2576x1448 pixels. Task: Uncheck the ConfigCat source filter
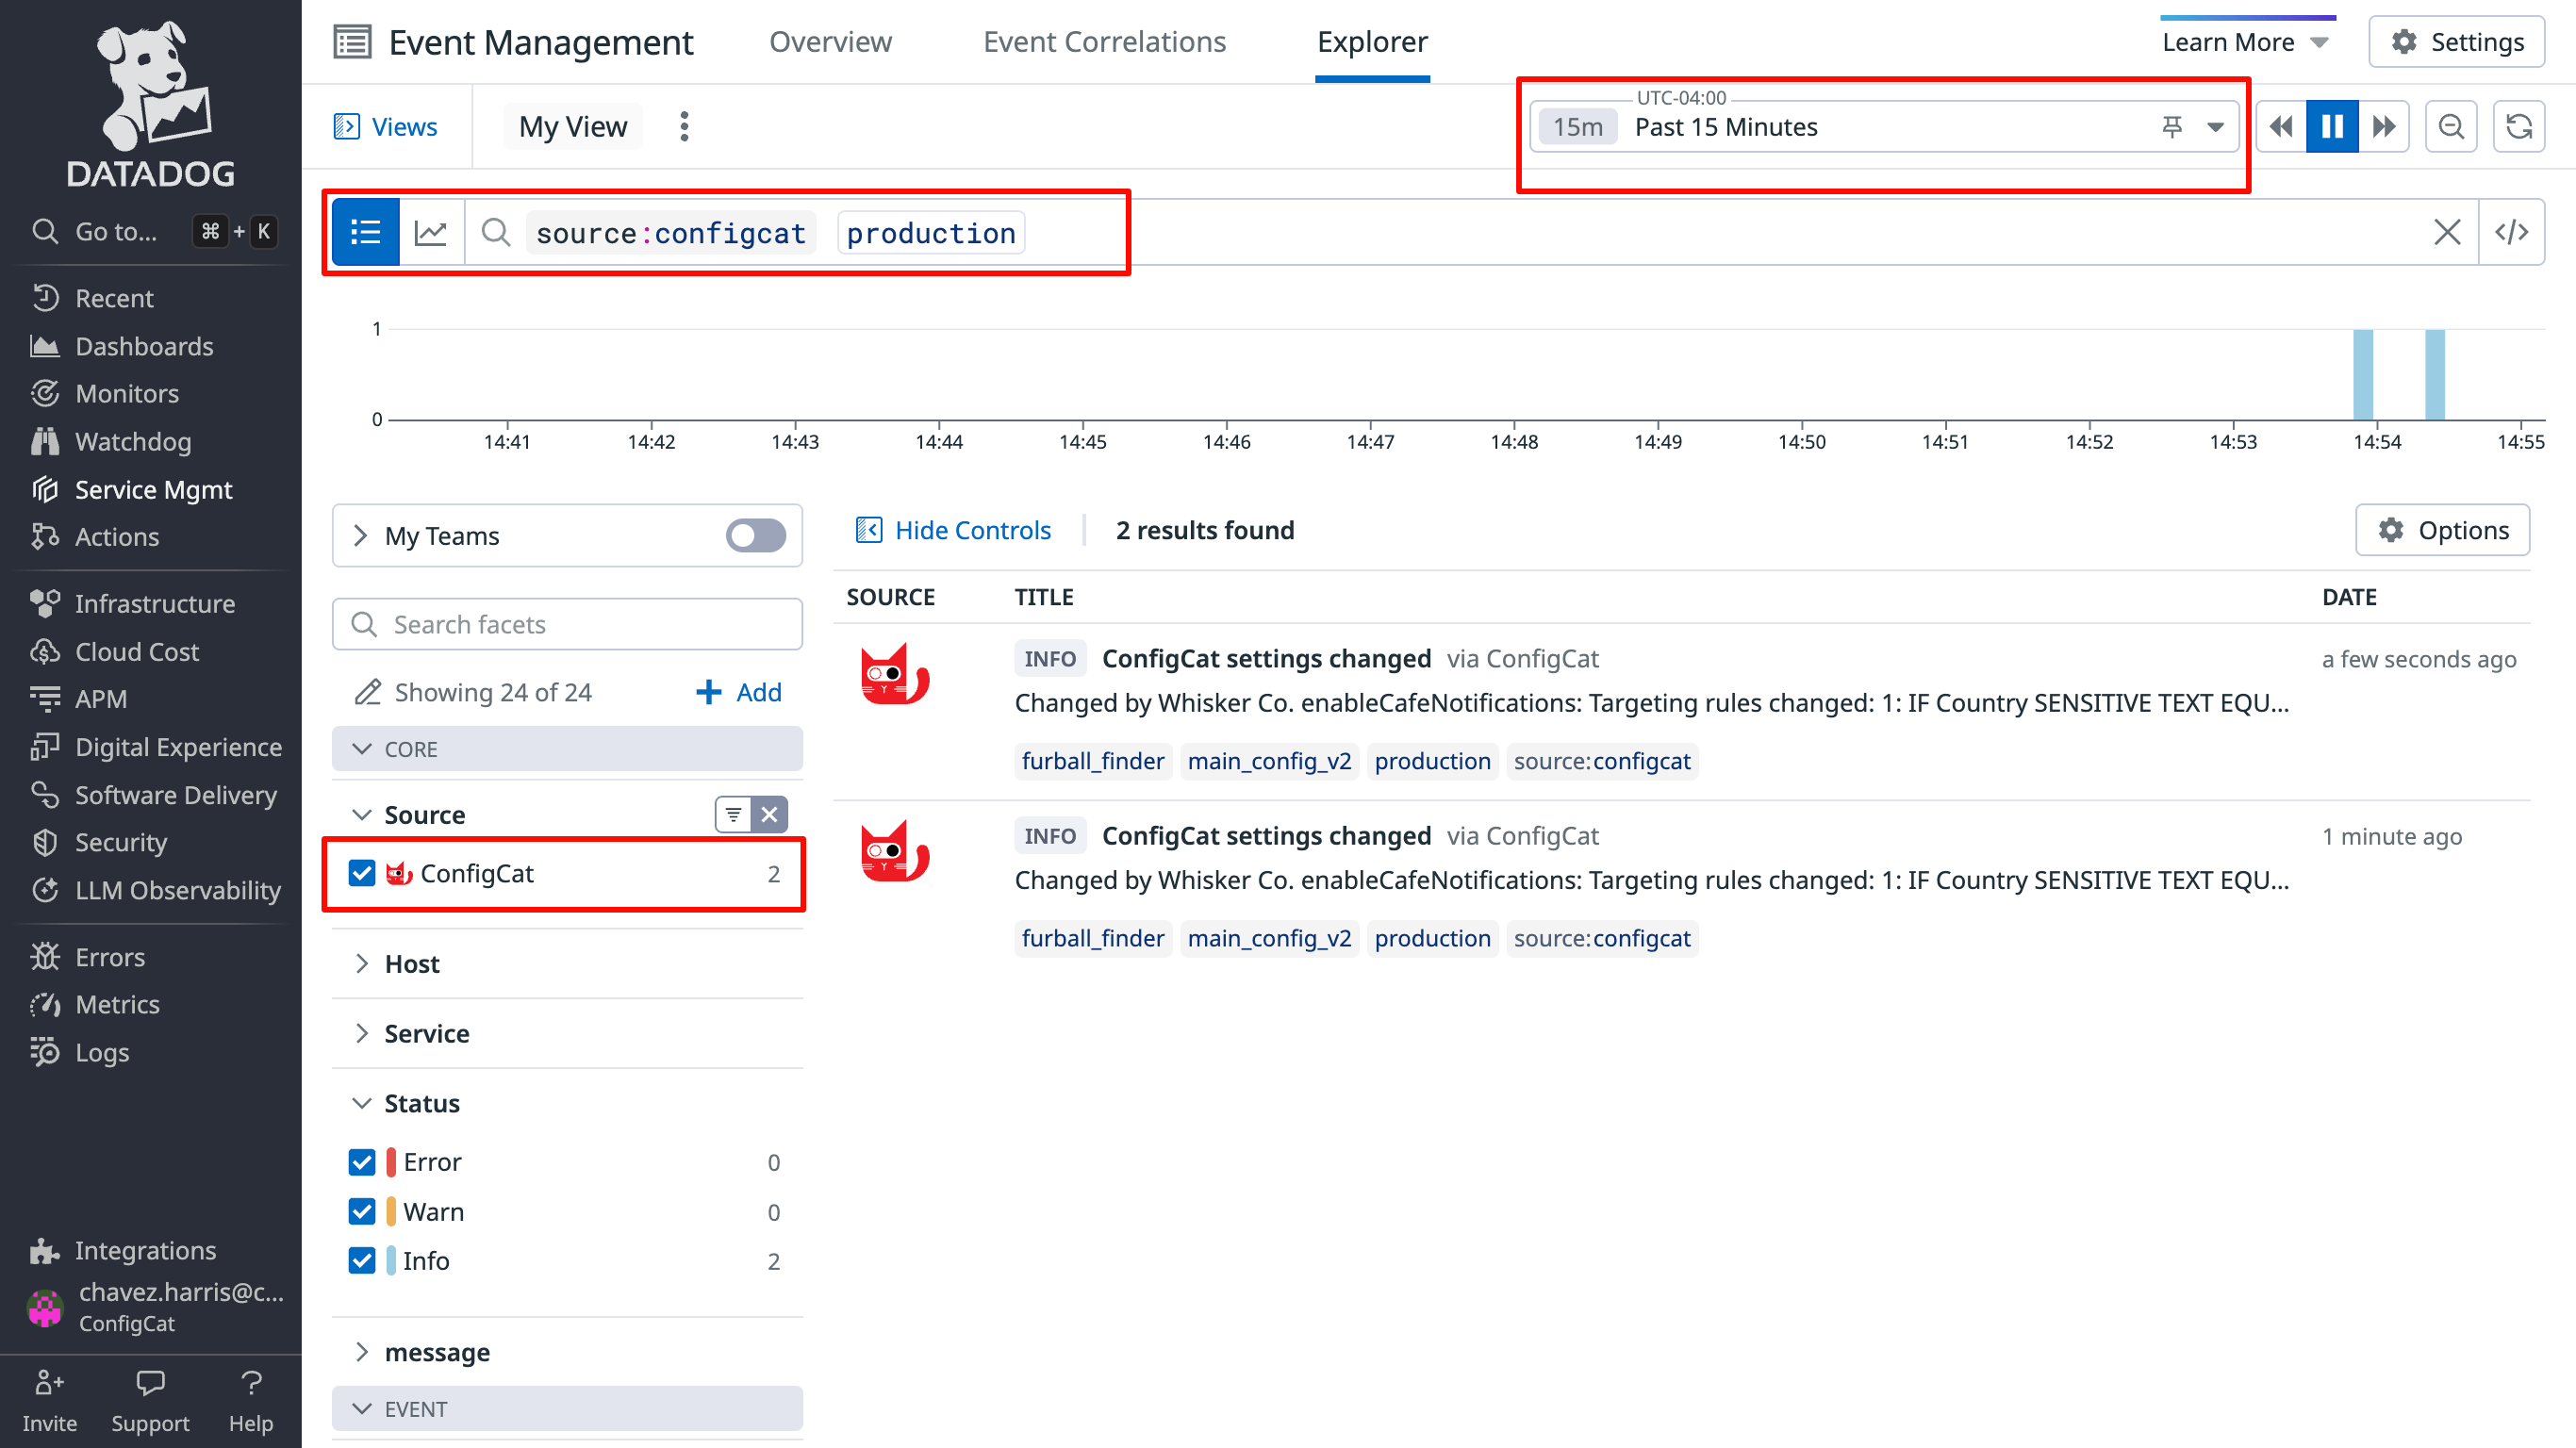pos(362,873)
